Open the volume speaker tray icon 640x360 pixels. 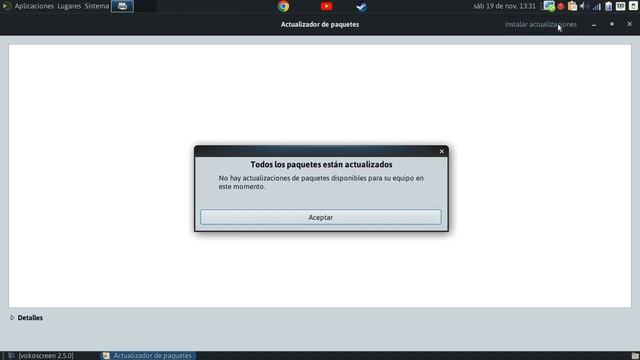tap(584, 6)
